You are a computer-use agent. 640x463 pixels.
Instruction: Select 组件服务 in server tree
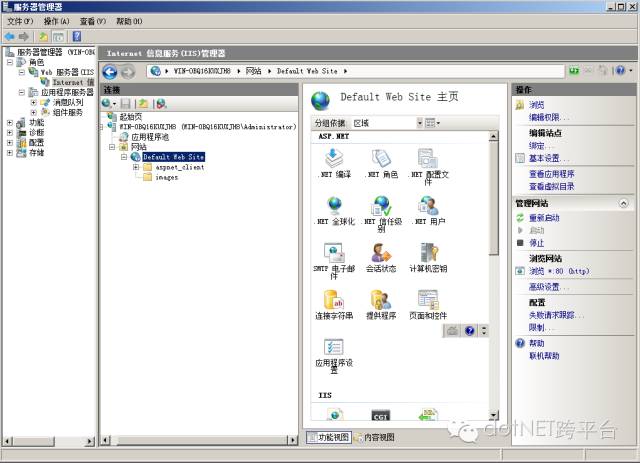click(68, 112)
